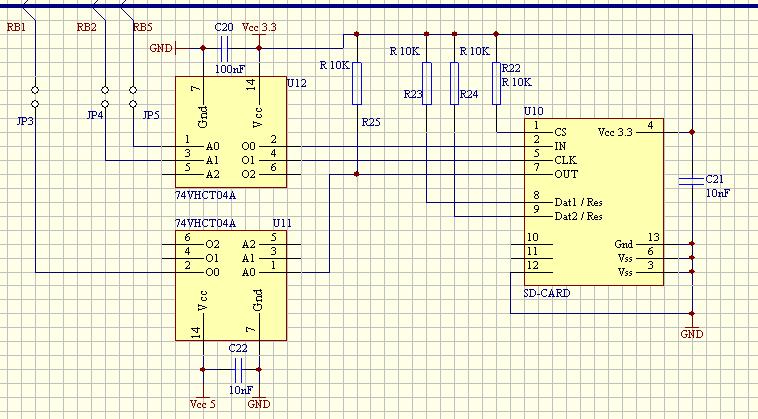
Task: Click the GND port below C21
Action: (x=692, y=333)
